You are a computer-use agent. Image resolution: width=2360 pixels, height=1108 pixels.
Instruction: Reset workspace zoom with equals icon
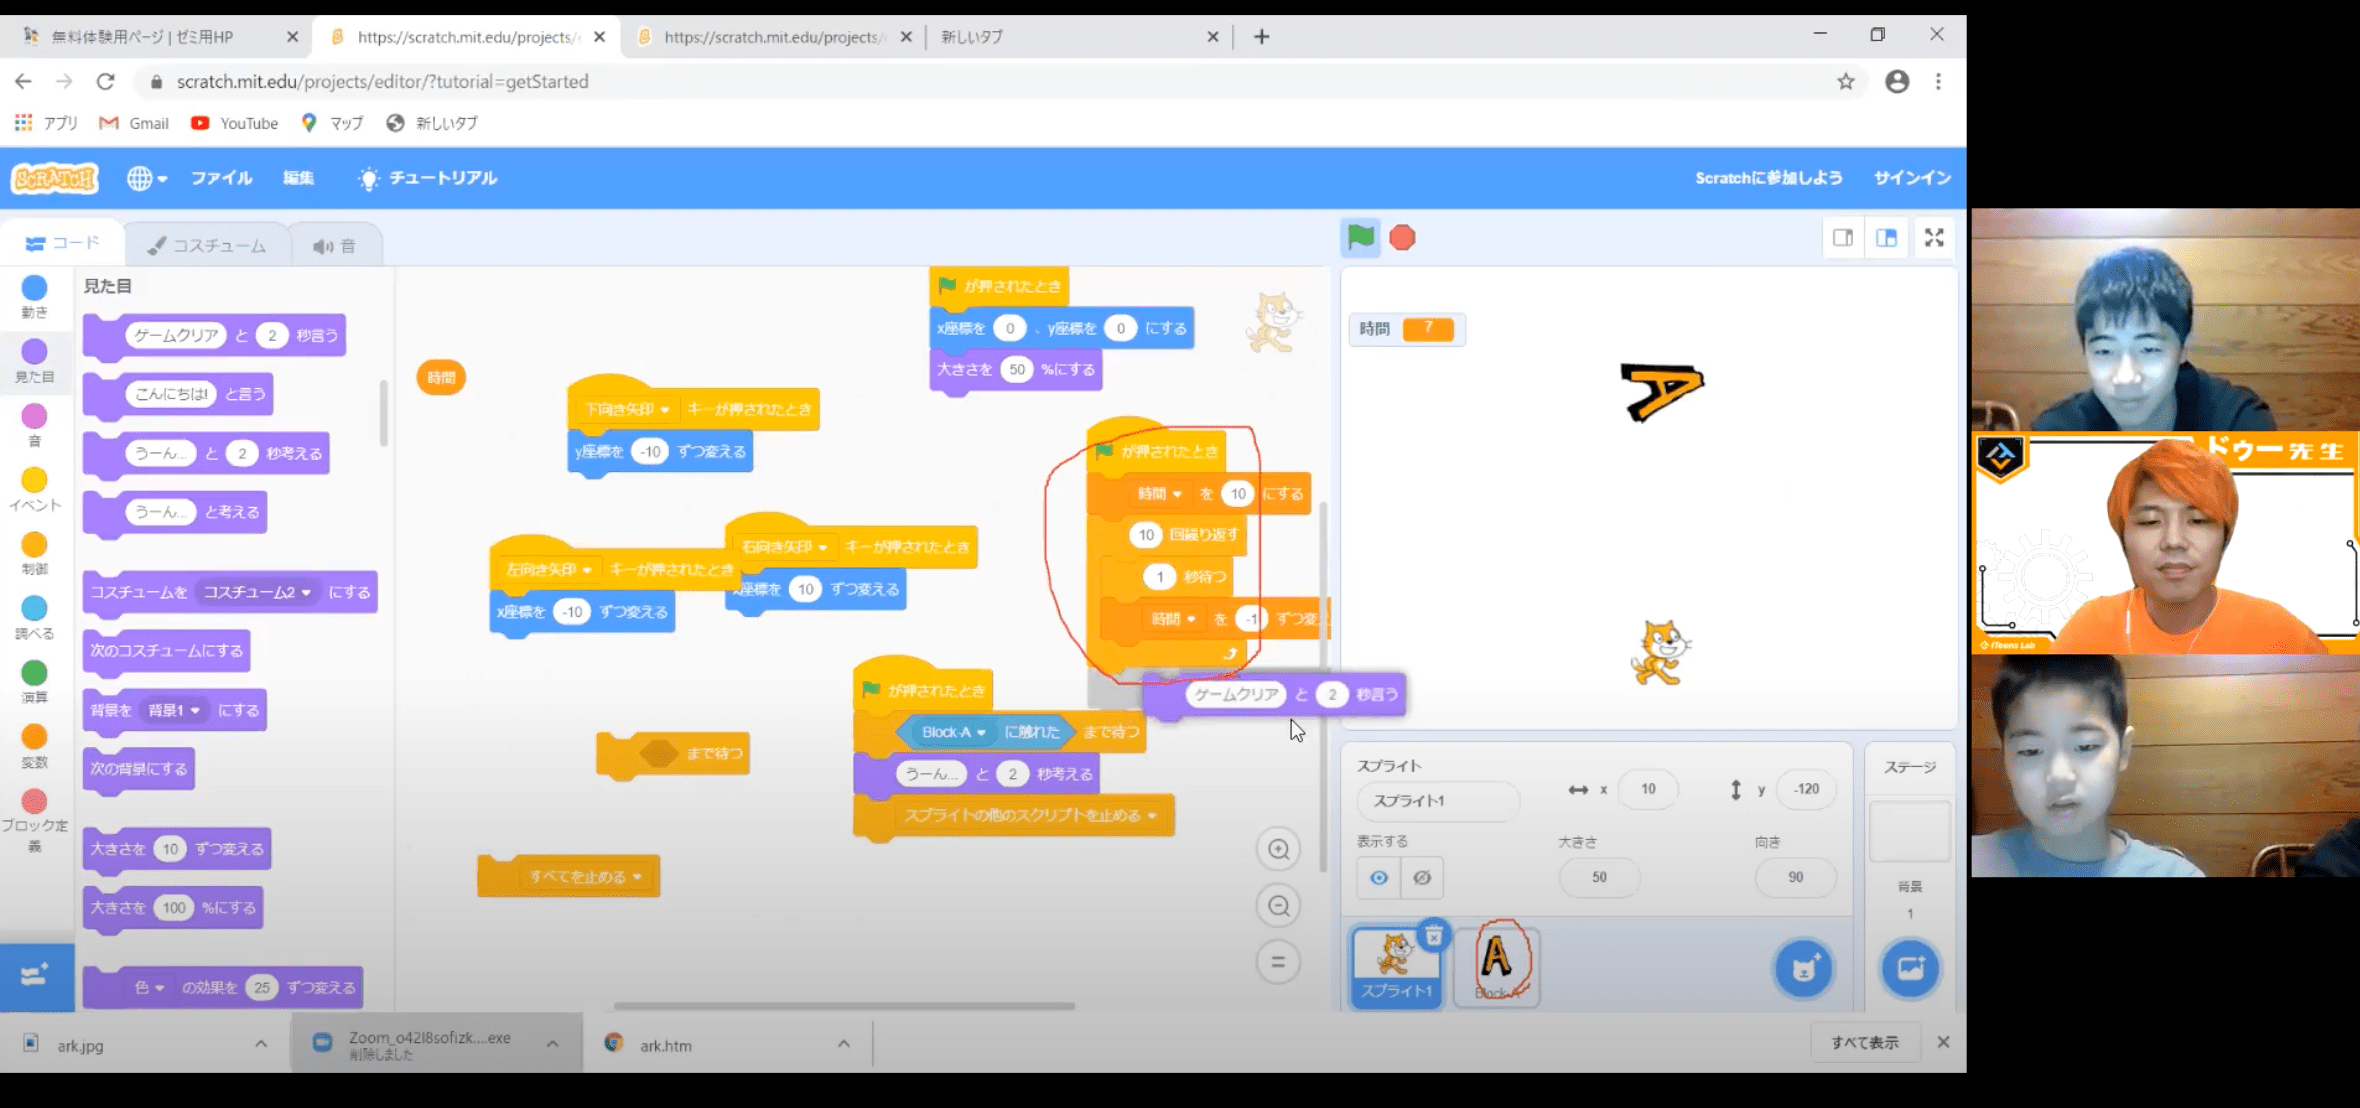coord(1278,962)
